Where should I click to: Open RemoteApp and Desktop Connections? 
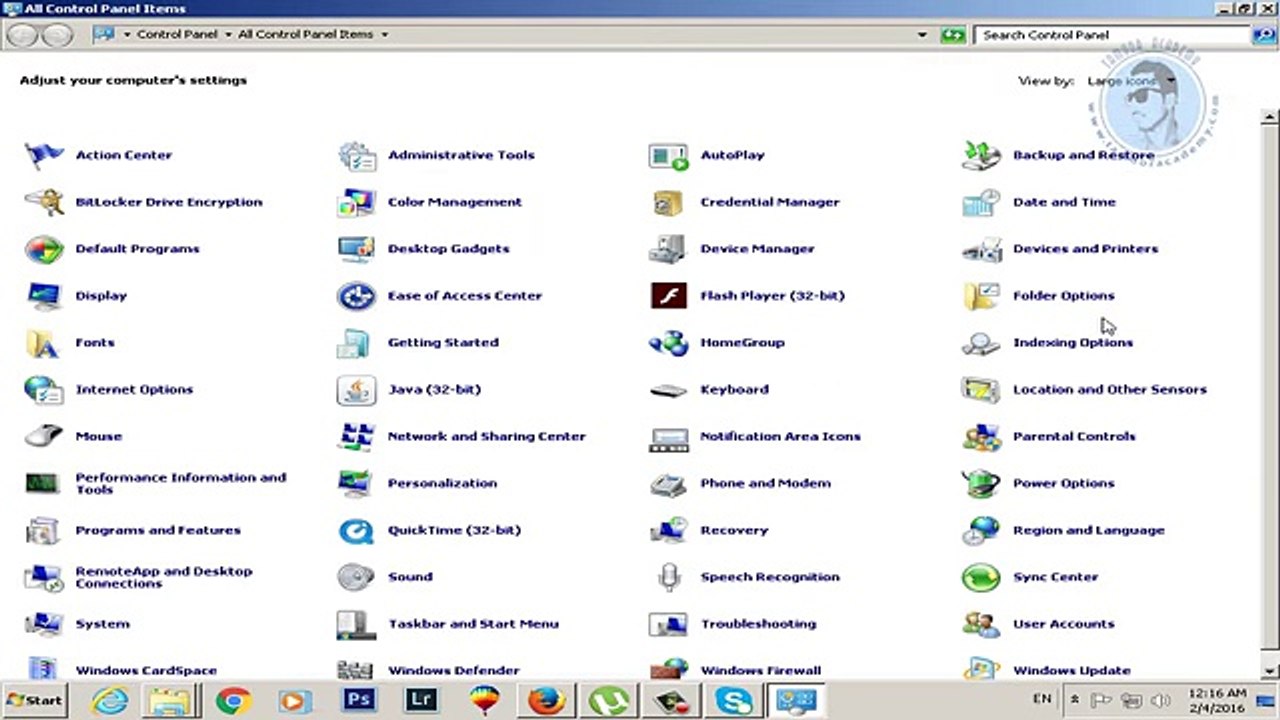coord(164,578)
